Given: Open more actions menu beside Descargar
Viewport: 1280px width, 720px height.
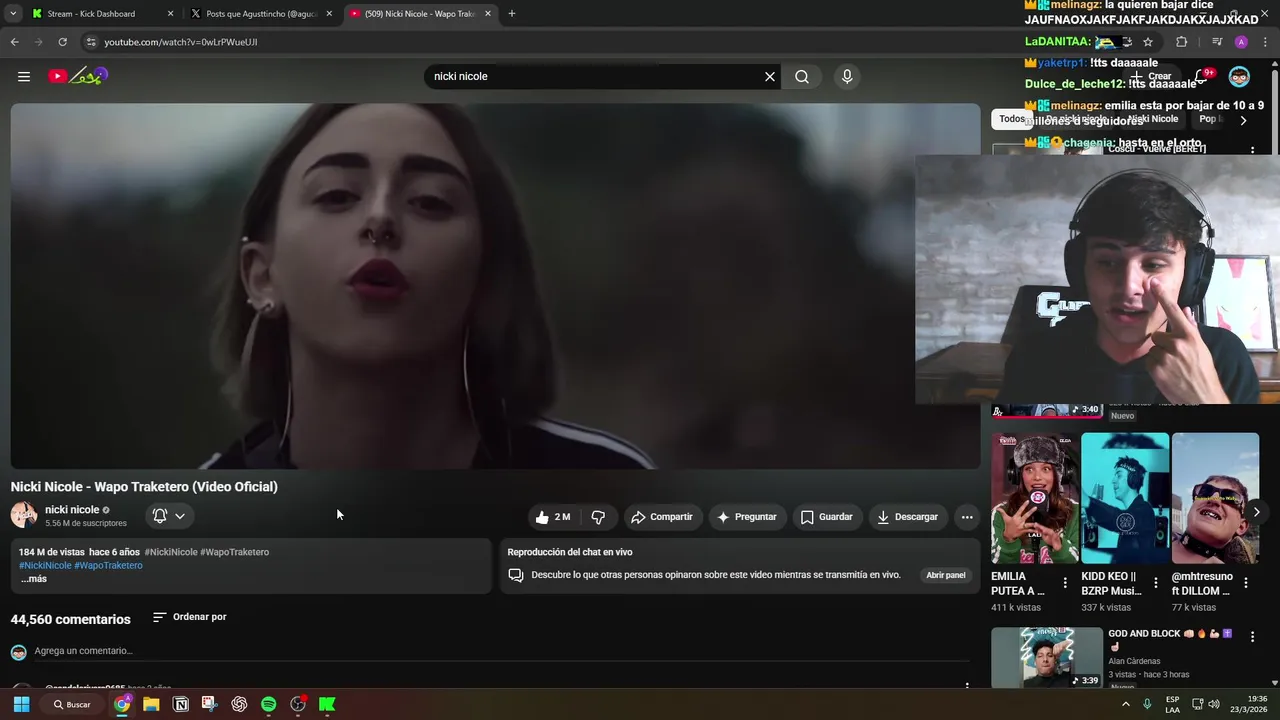Looking at the screenshot, I should pyautogui.click(x=967, y=517).
